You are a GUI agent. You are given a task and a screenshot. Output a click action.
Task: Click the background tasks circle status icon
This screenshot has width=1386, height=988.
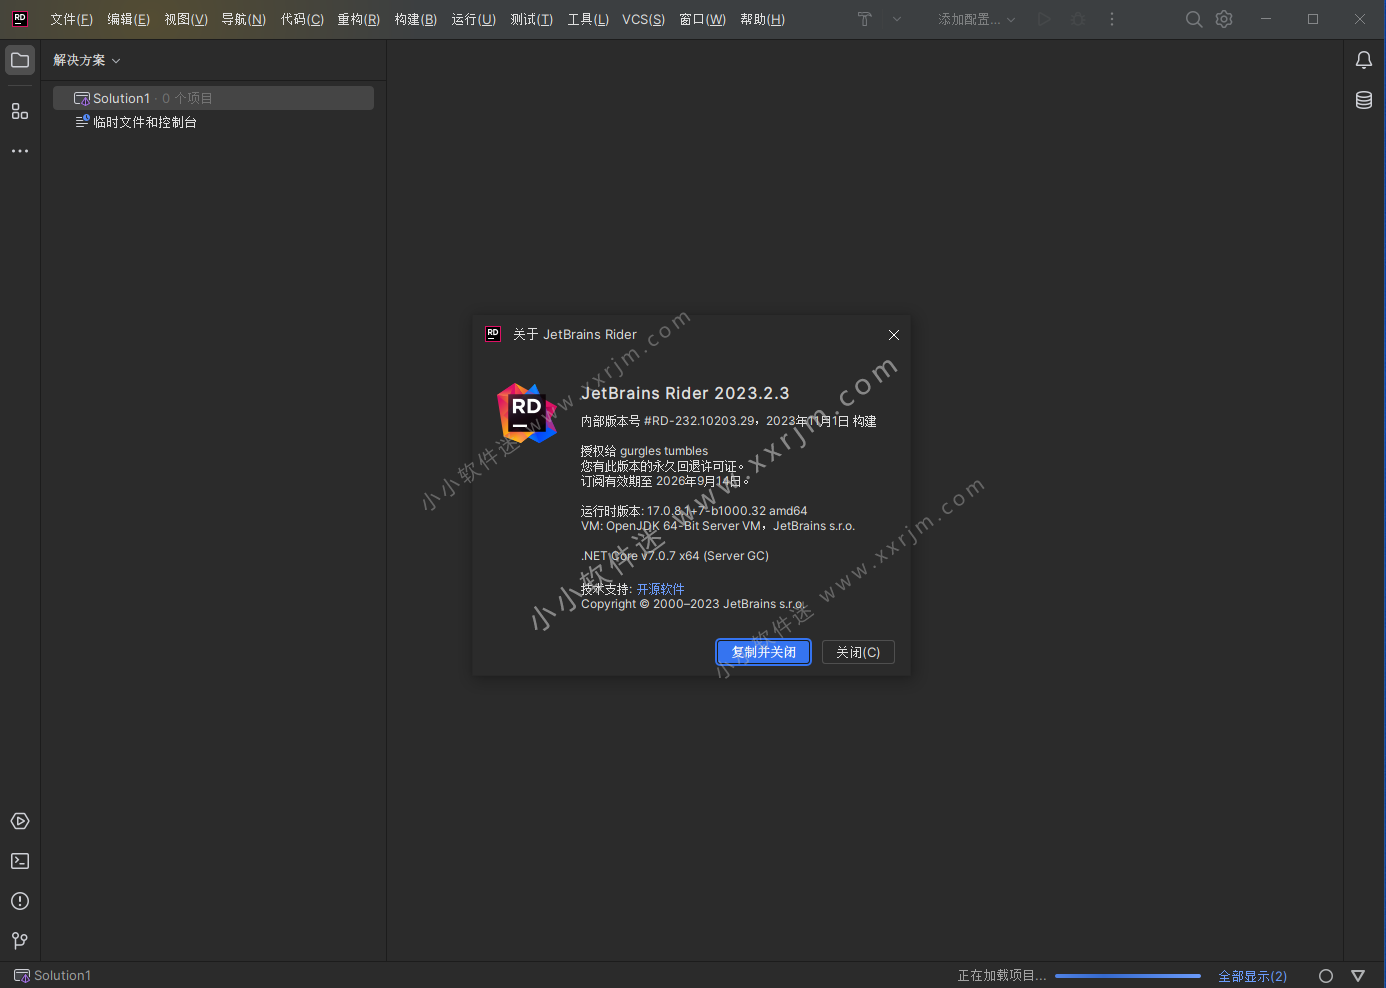[1326, 976]
